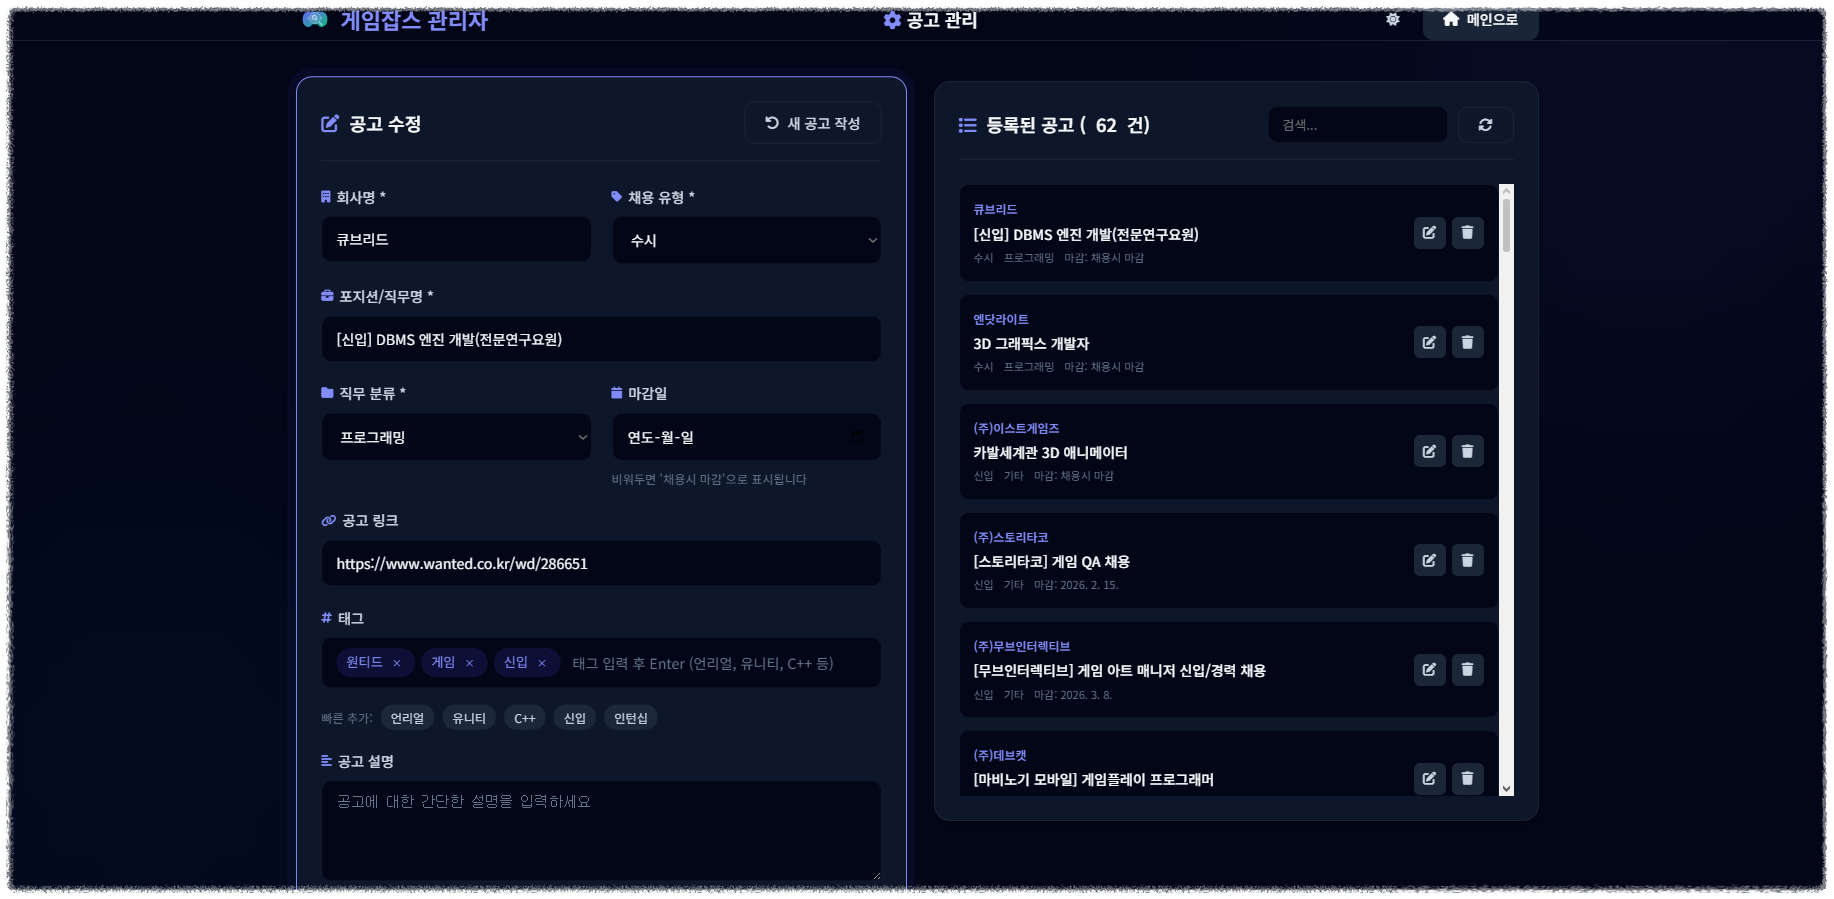
Task: Refresh the registered listings
Action: (1485, 125)
